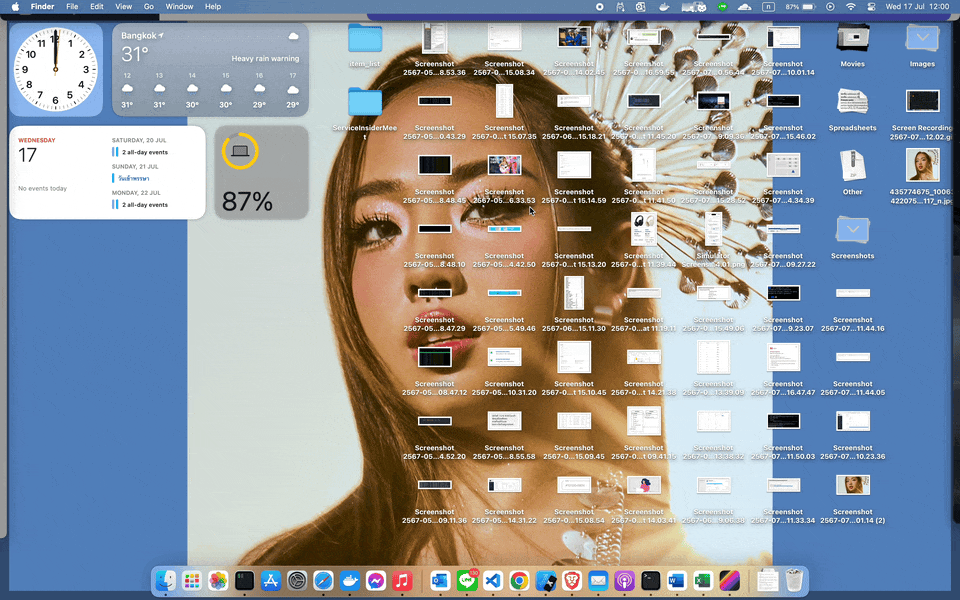The height and width of the screenshot is (600, 960).
Task: Open the Apple menu
Action: coord(15,7)
